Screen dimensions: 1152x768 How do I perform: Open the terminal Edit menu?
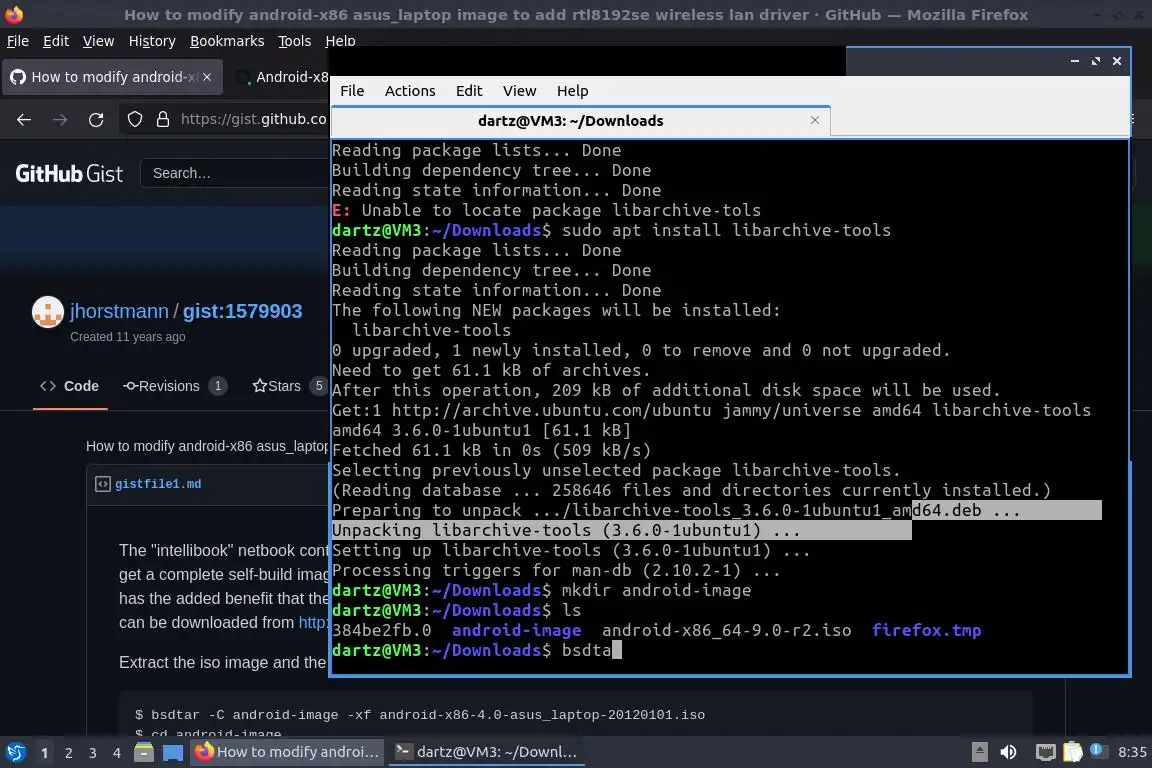pos(469,90)
